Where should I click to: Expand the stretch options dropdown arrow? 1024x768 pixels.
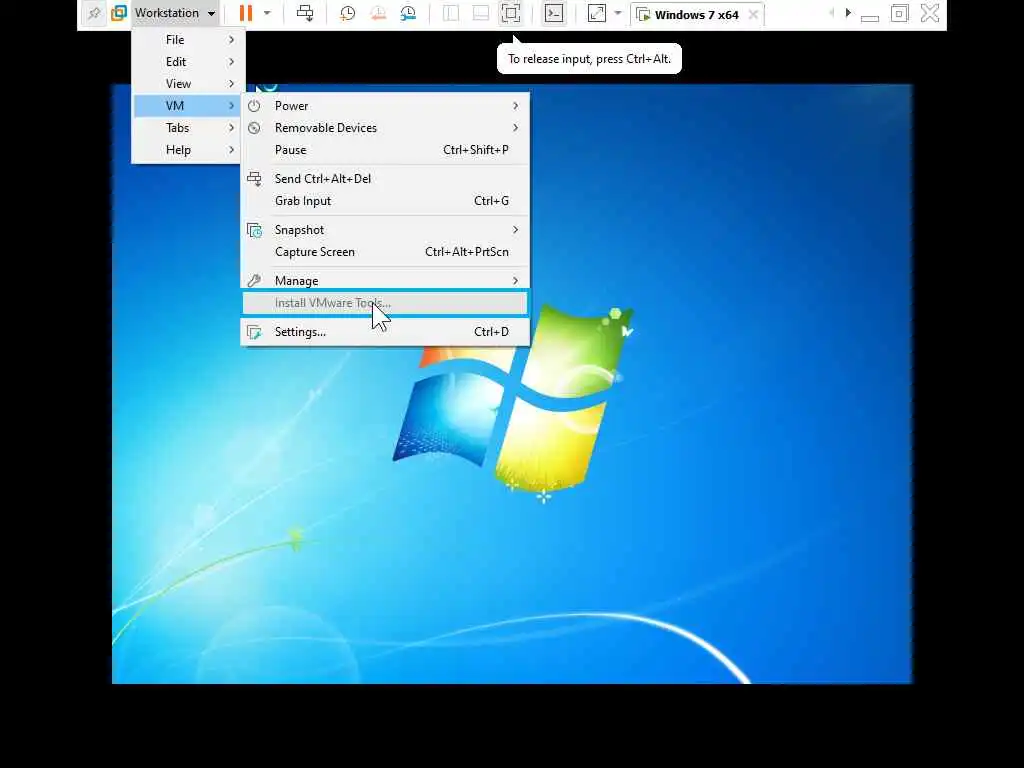coord(618,13)
